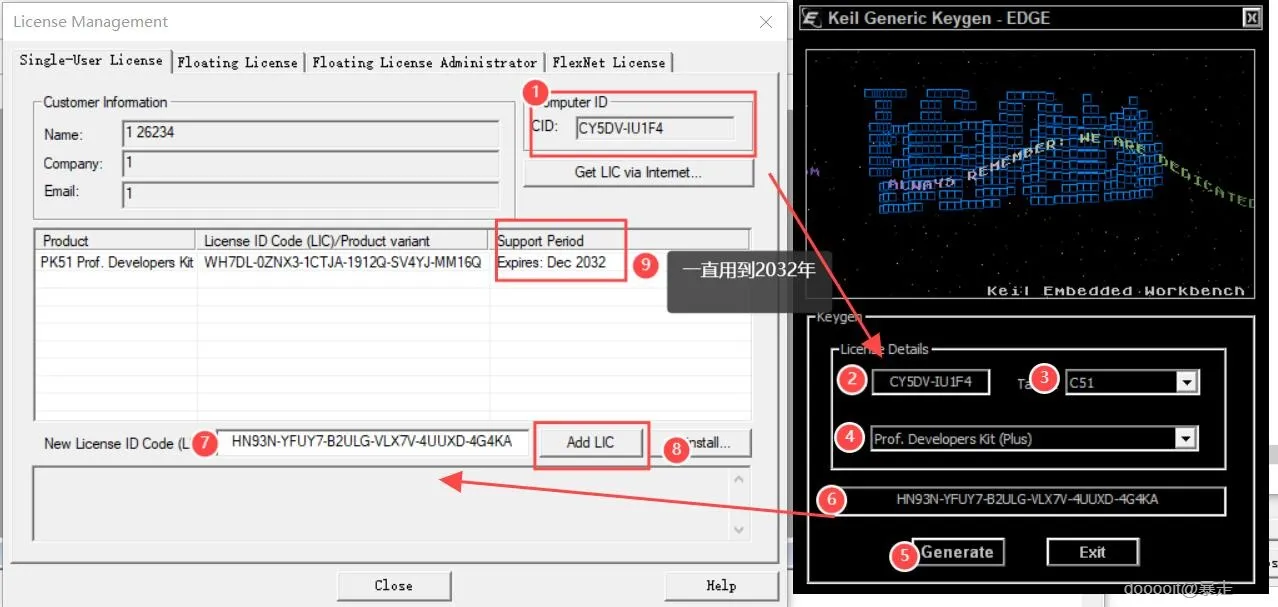Screen dimensions: 1278x607
Task: Switch to the Floating License tab
Action: click(x=238, y=62)
